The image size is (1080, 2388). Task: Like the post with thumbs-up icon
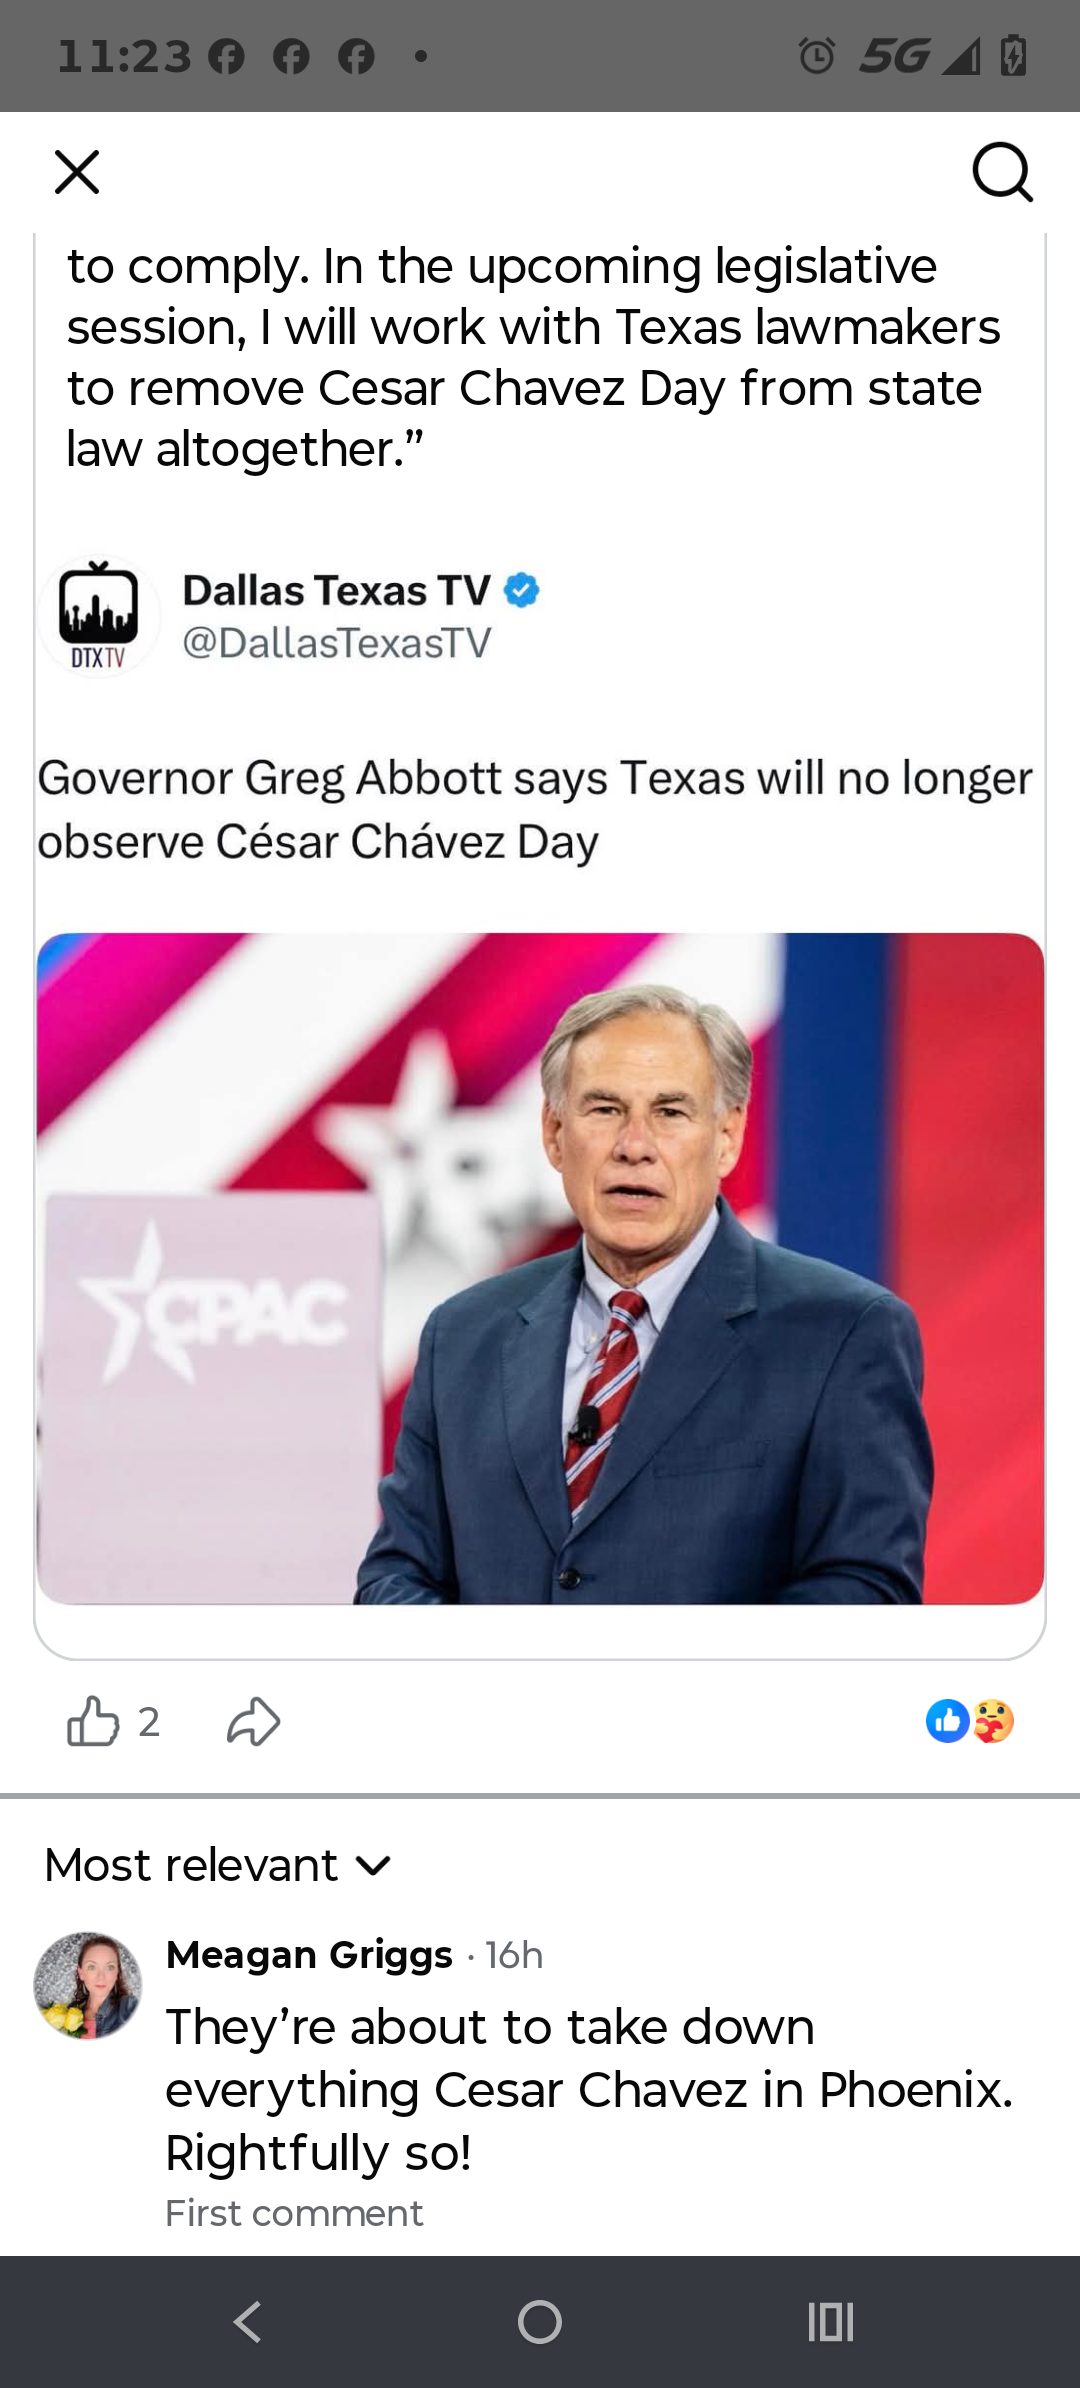(x=93, y=1721)
